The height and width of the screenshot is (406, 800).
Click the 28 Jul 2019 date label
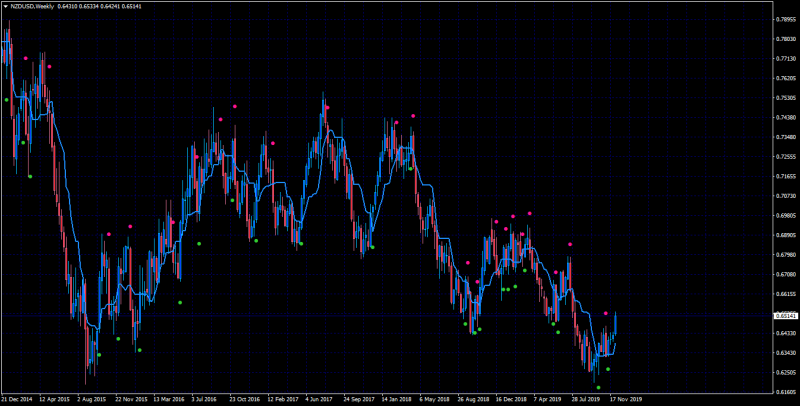(x=588, y=399)
